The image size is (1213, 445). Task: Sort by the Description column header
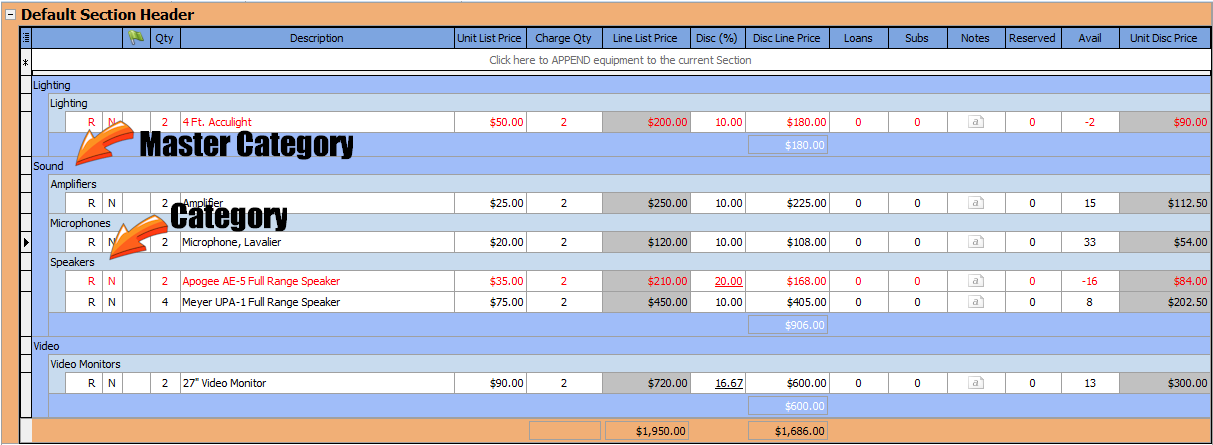316,38
